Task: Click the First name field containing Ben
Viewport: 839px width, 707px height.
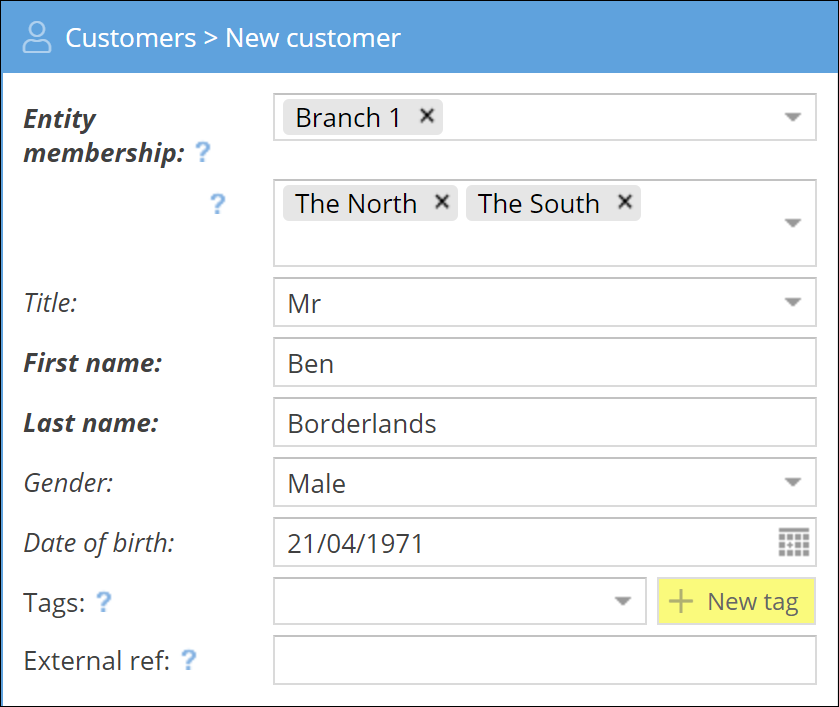Action: point(544,363)
